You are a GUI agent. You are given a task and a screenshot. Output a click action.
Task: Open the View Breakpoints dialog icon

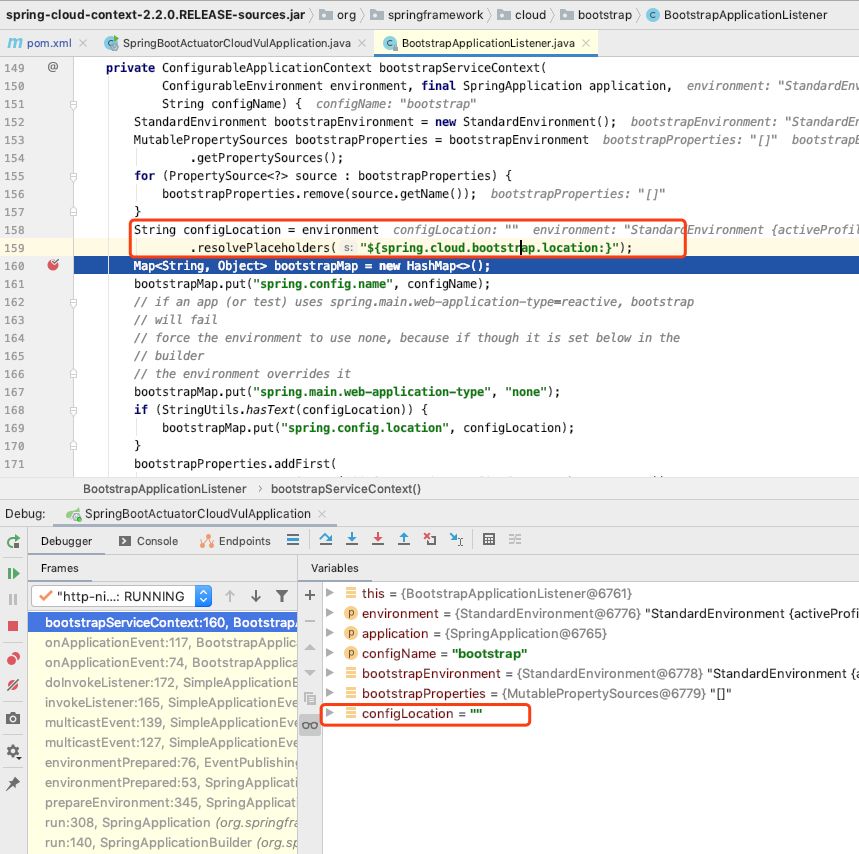coord(13,658)
